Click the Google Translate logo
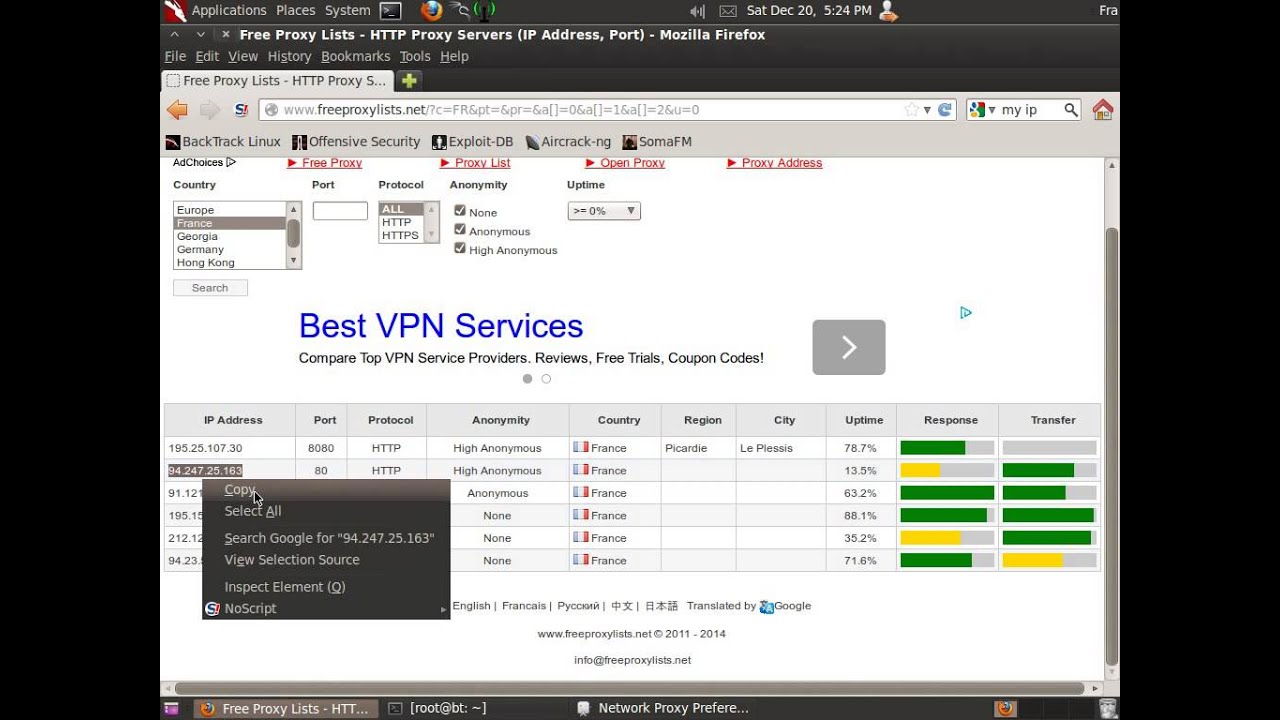1280x720 pixels. pos(767,606)
